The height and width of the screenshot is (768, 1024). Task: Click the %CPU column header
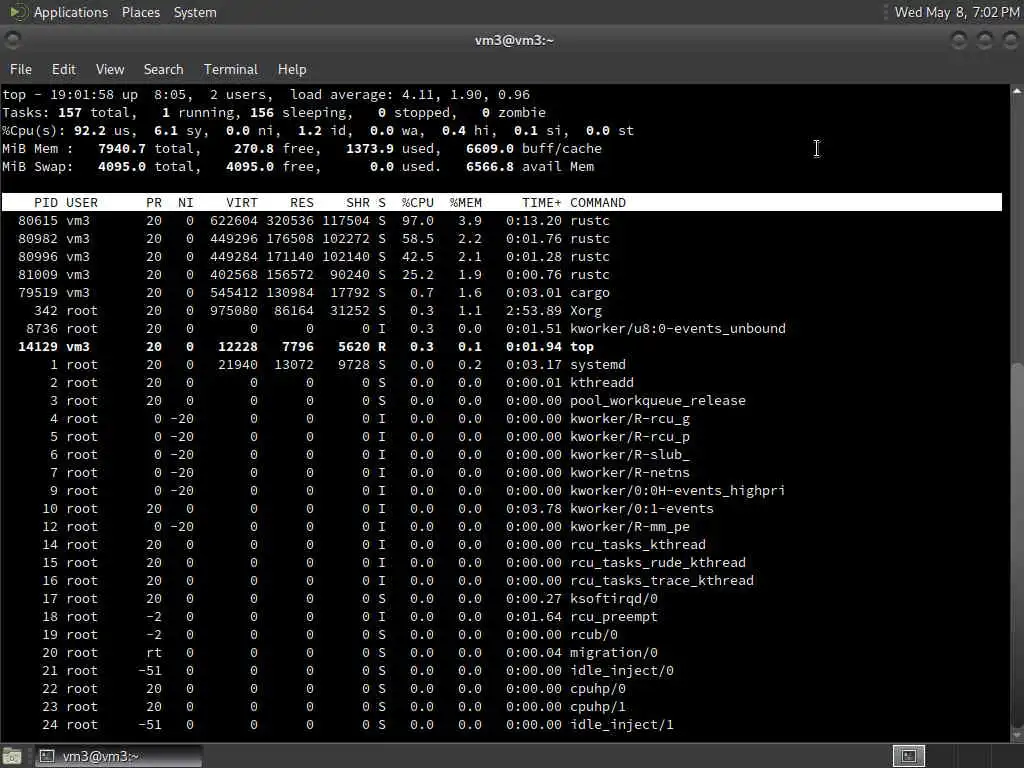point(417,202)
